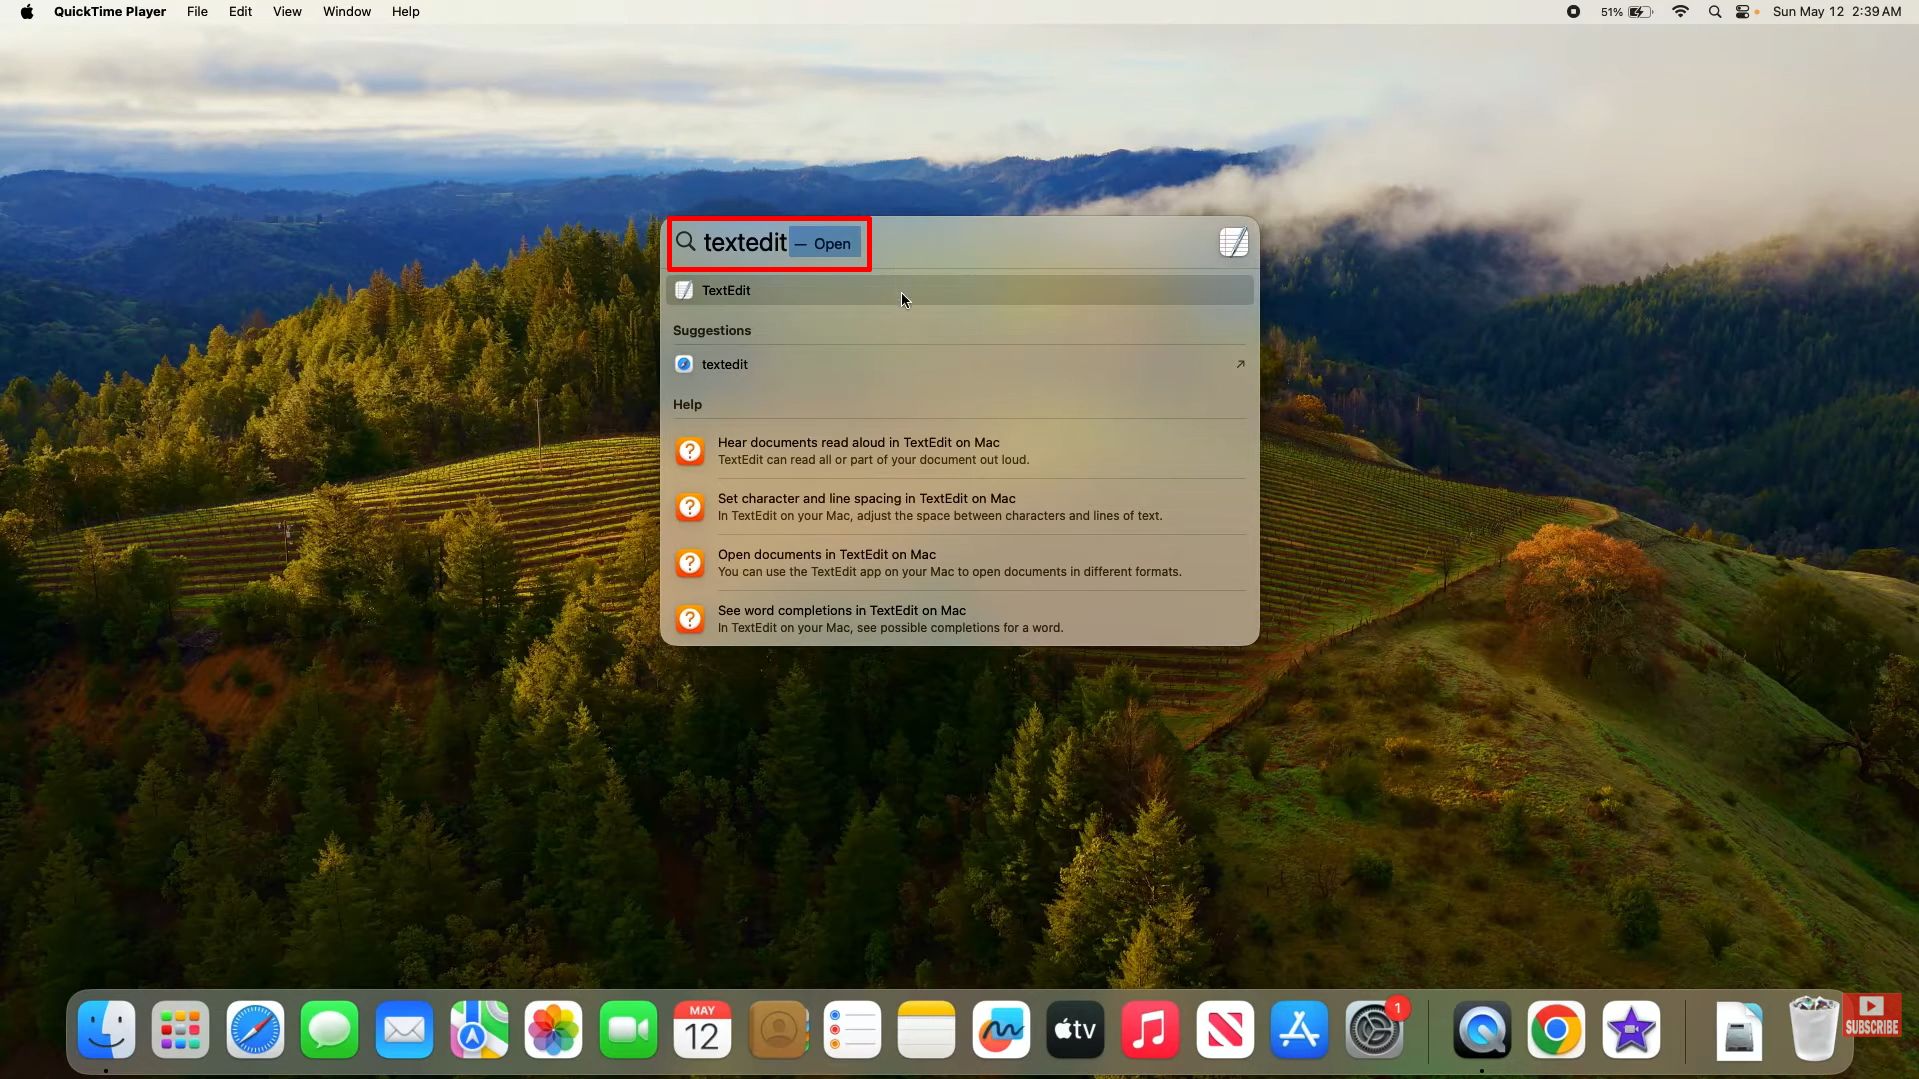The height and width of the screenshot is (1079, 1919).
Task: Open Contacts from the Dock
Action: pyautogui.click(x=777, y=1030)
